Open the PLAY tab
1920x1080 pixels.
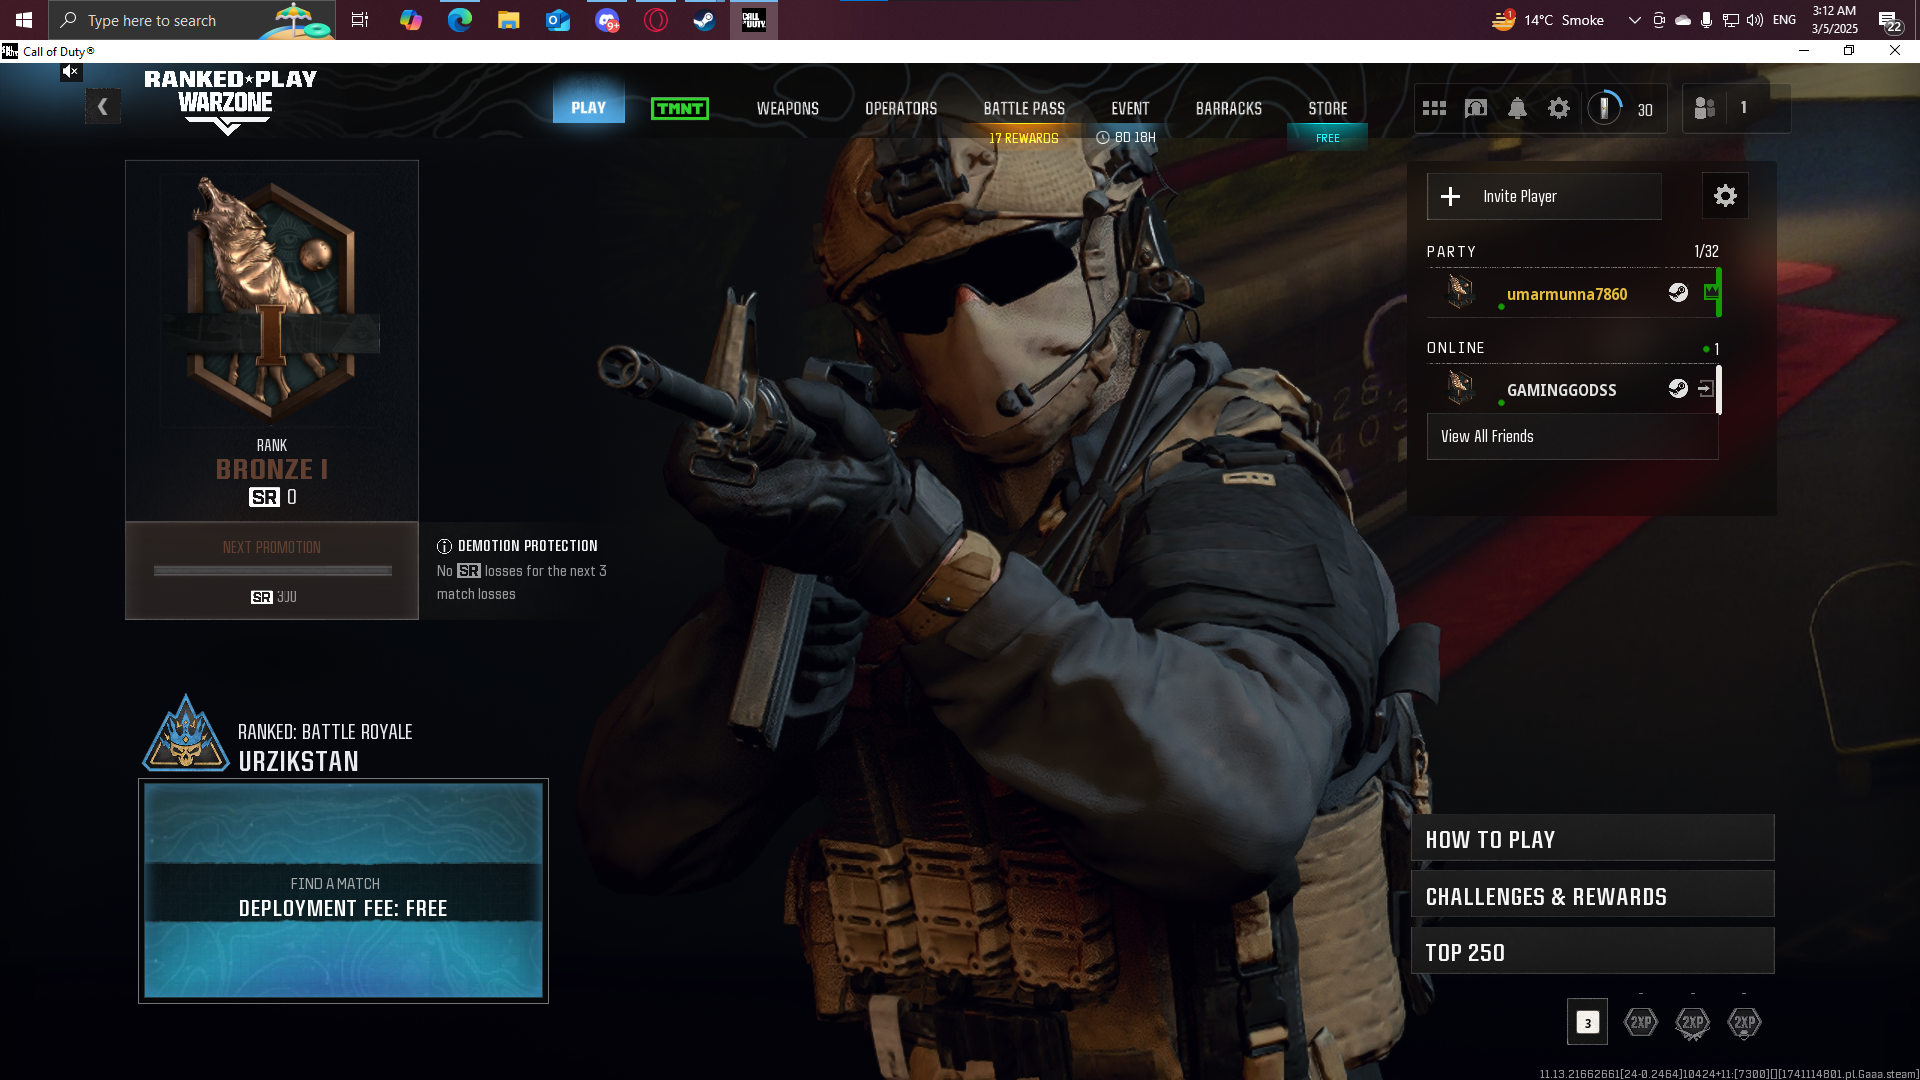[588, 108]
